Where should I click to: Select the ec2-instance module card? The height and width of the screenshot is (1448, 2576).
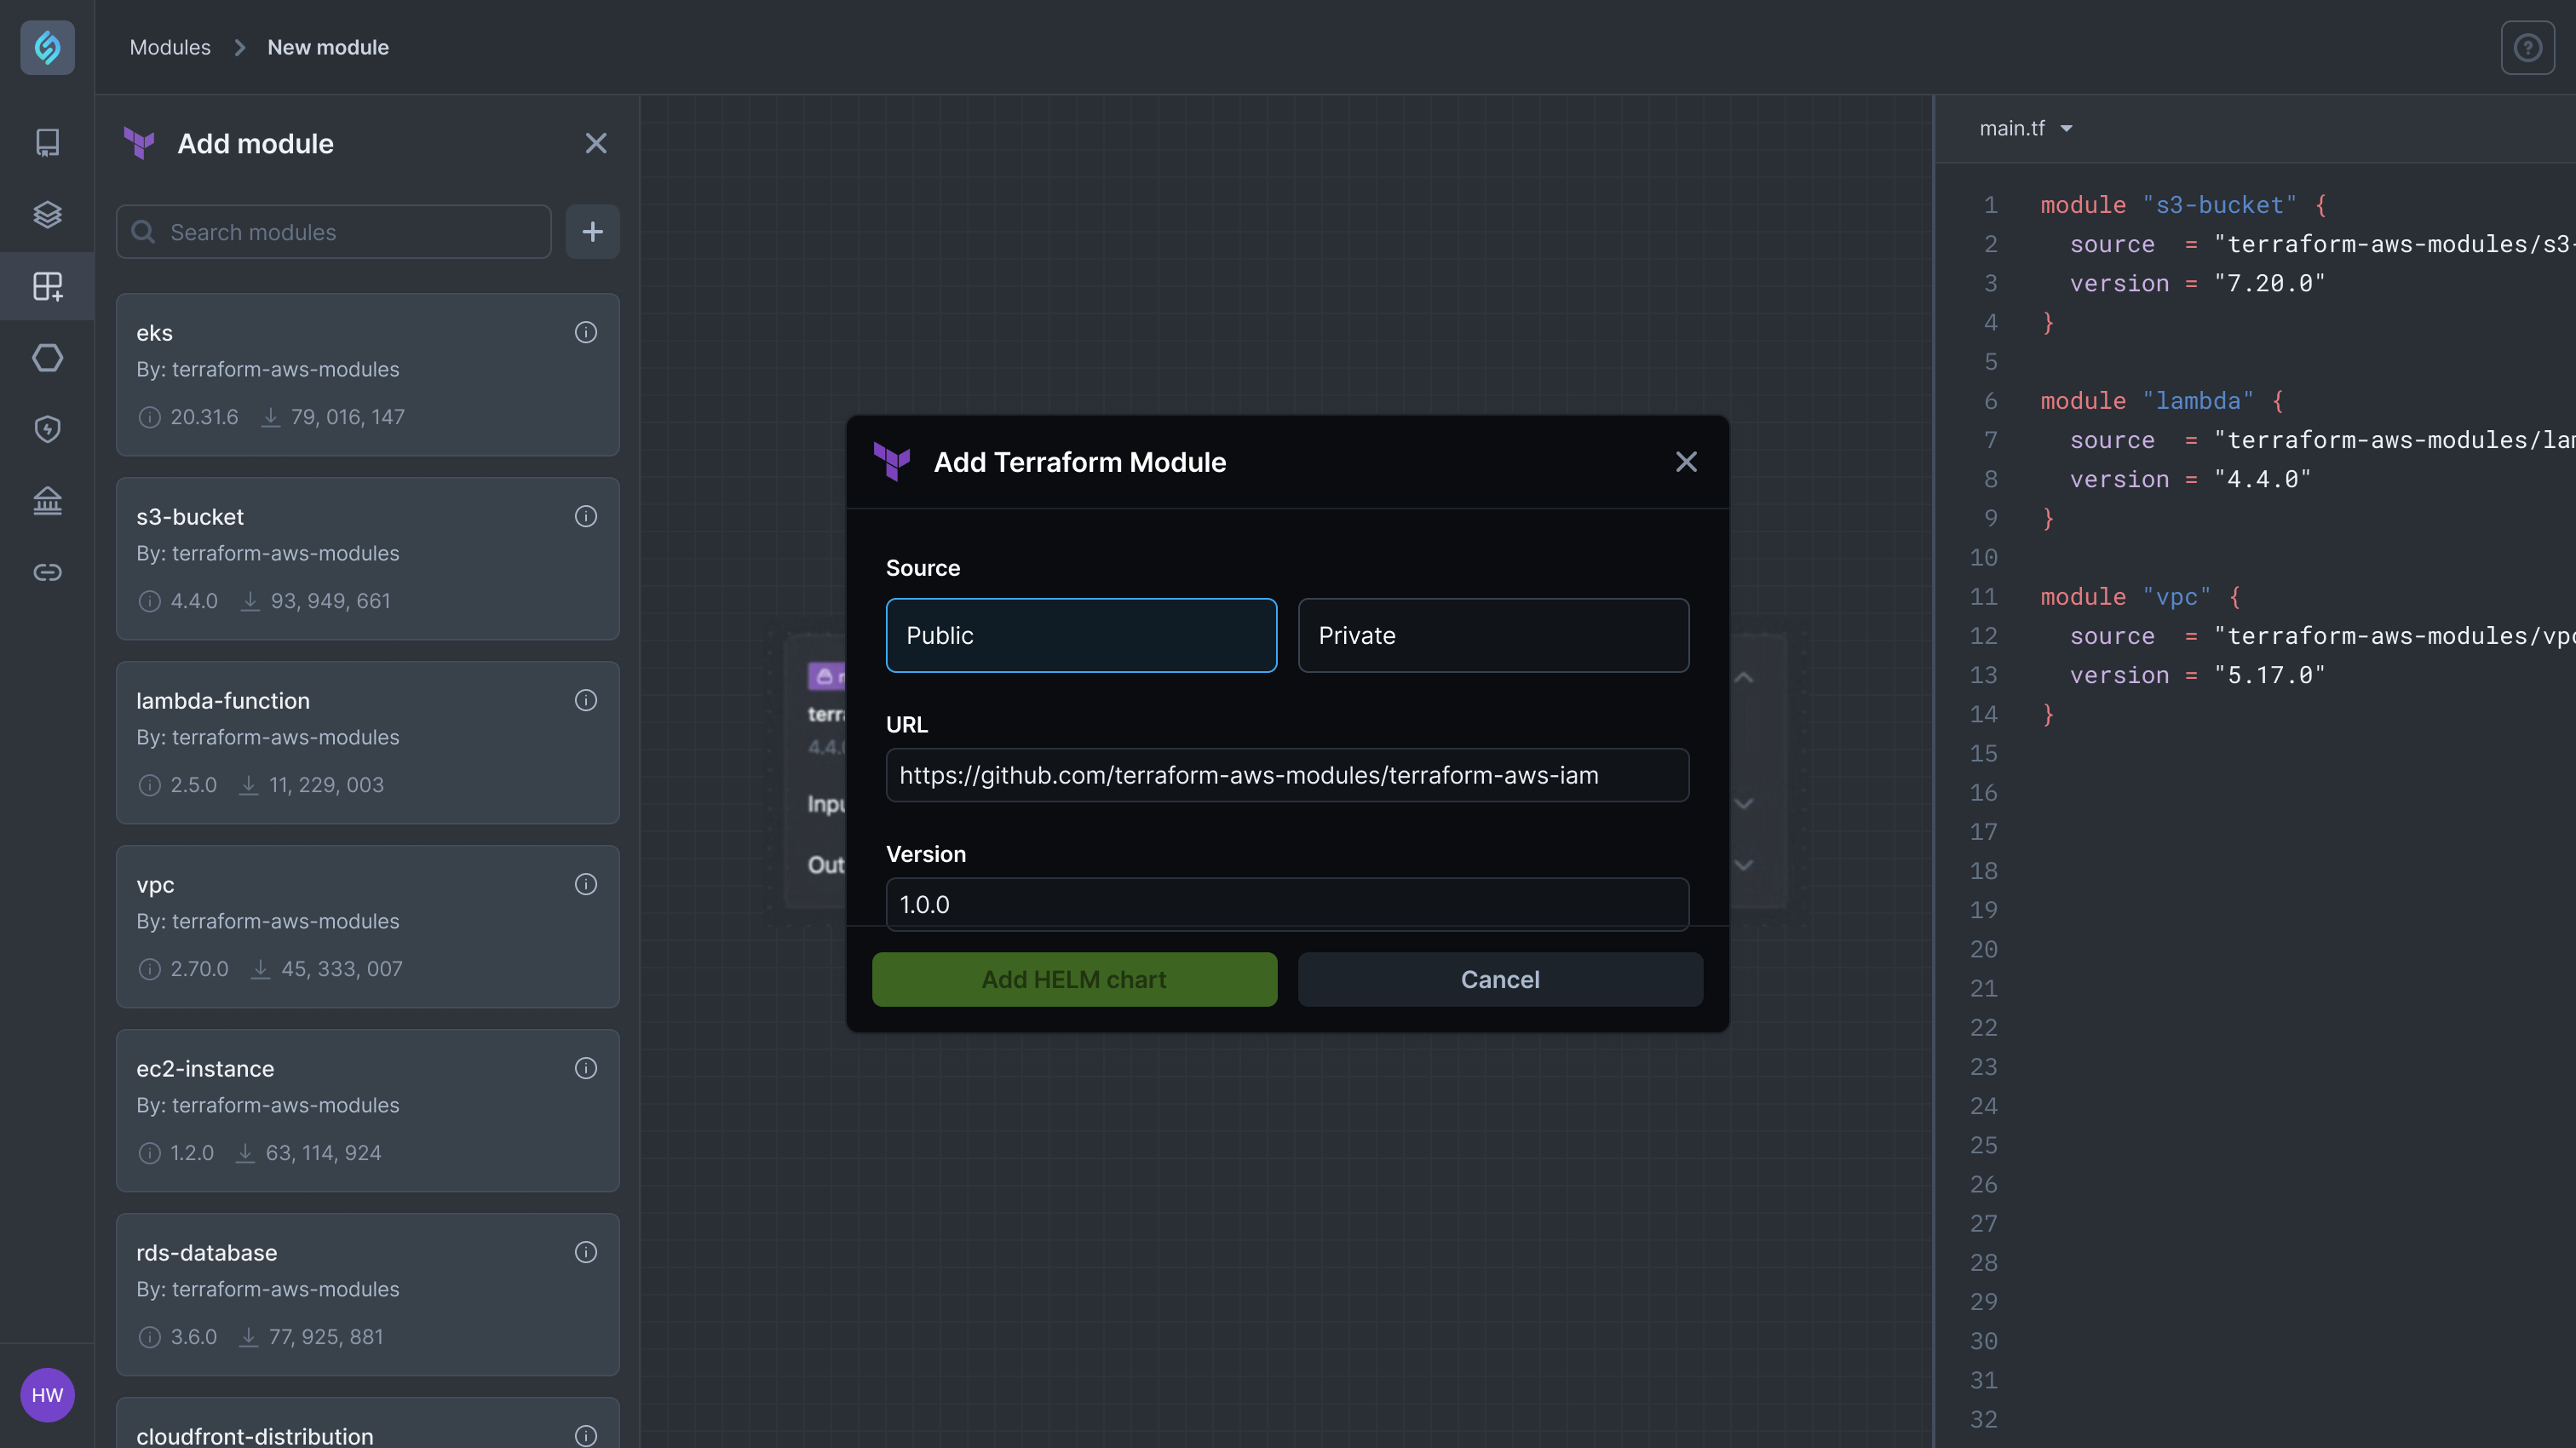[367, 1111]
